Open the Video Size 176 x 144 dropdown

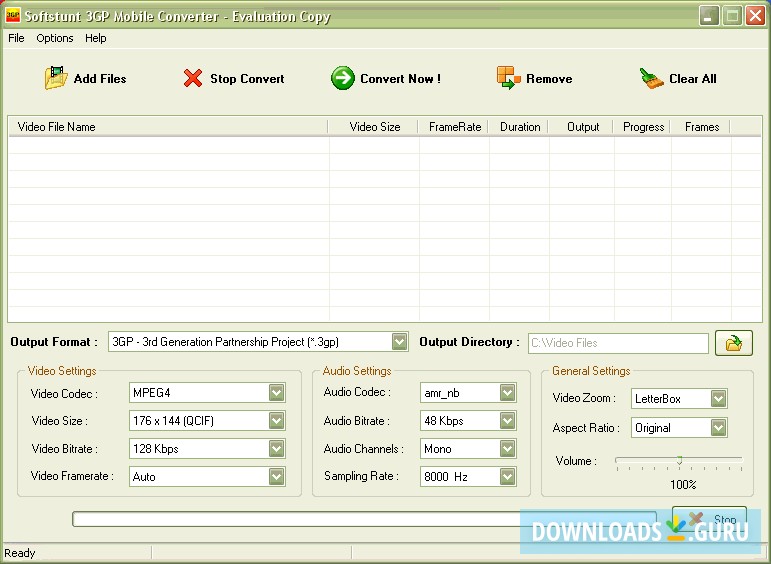coord(277,420)
